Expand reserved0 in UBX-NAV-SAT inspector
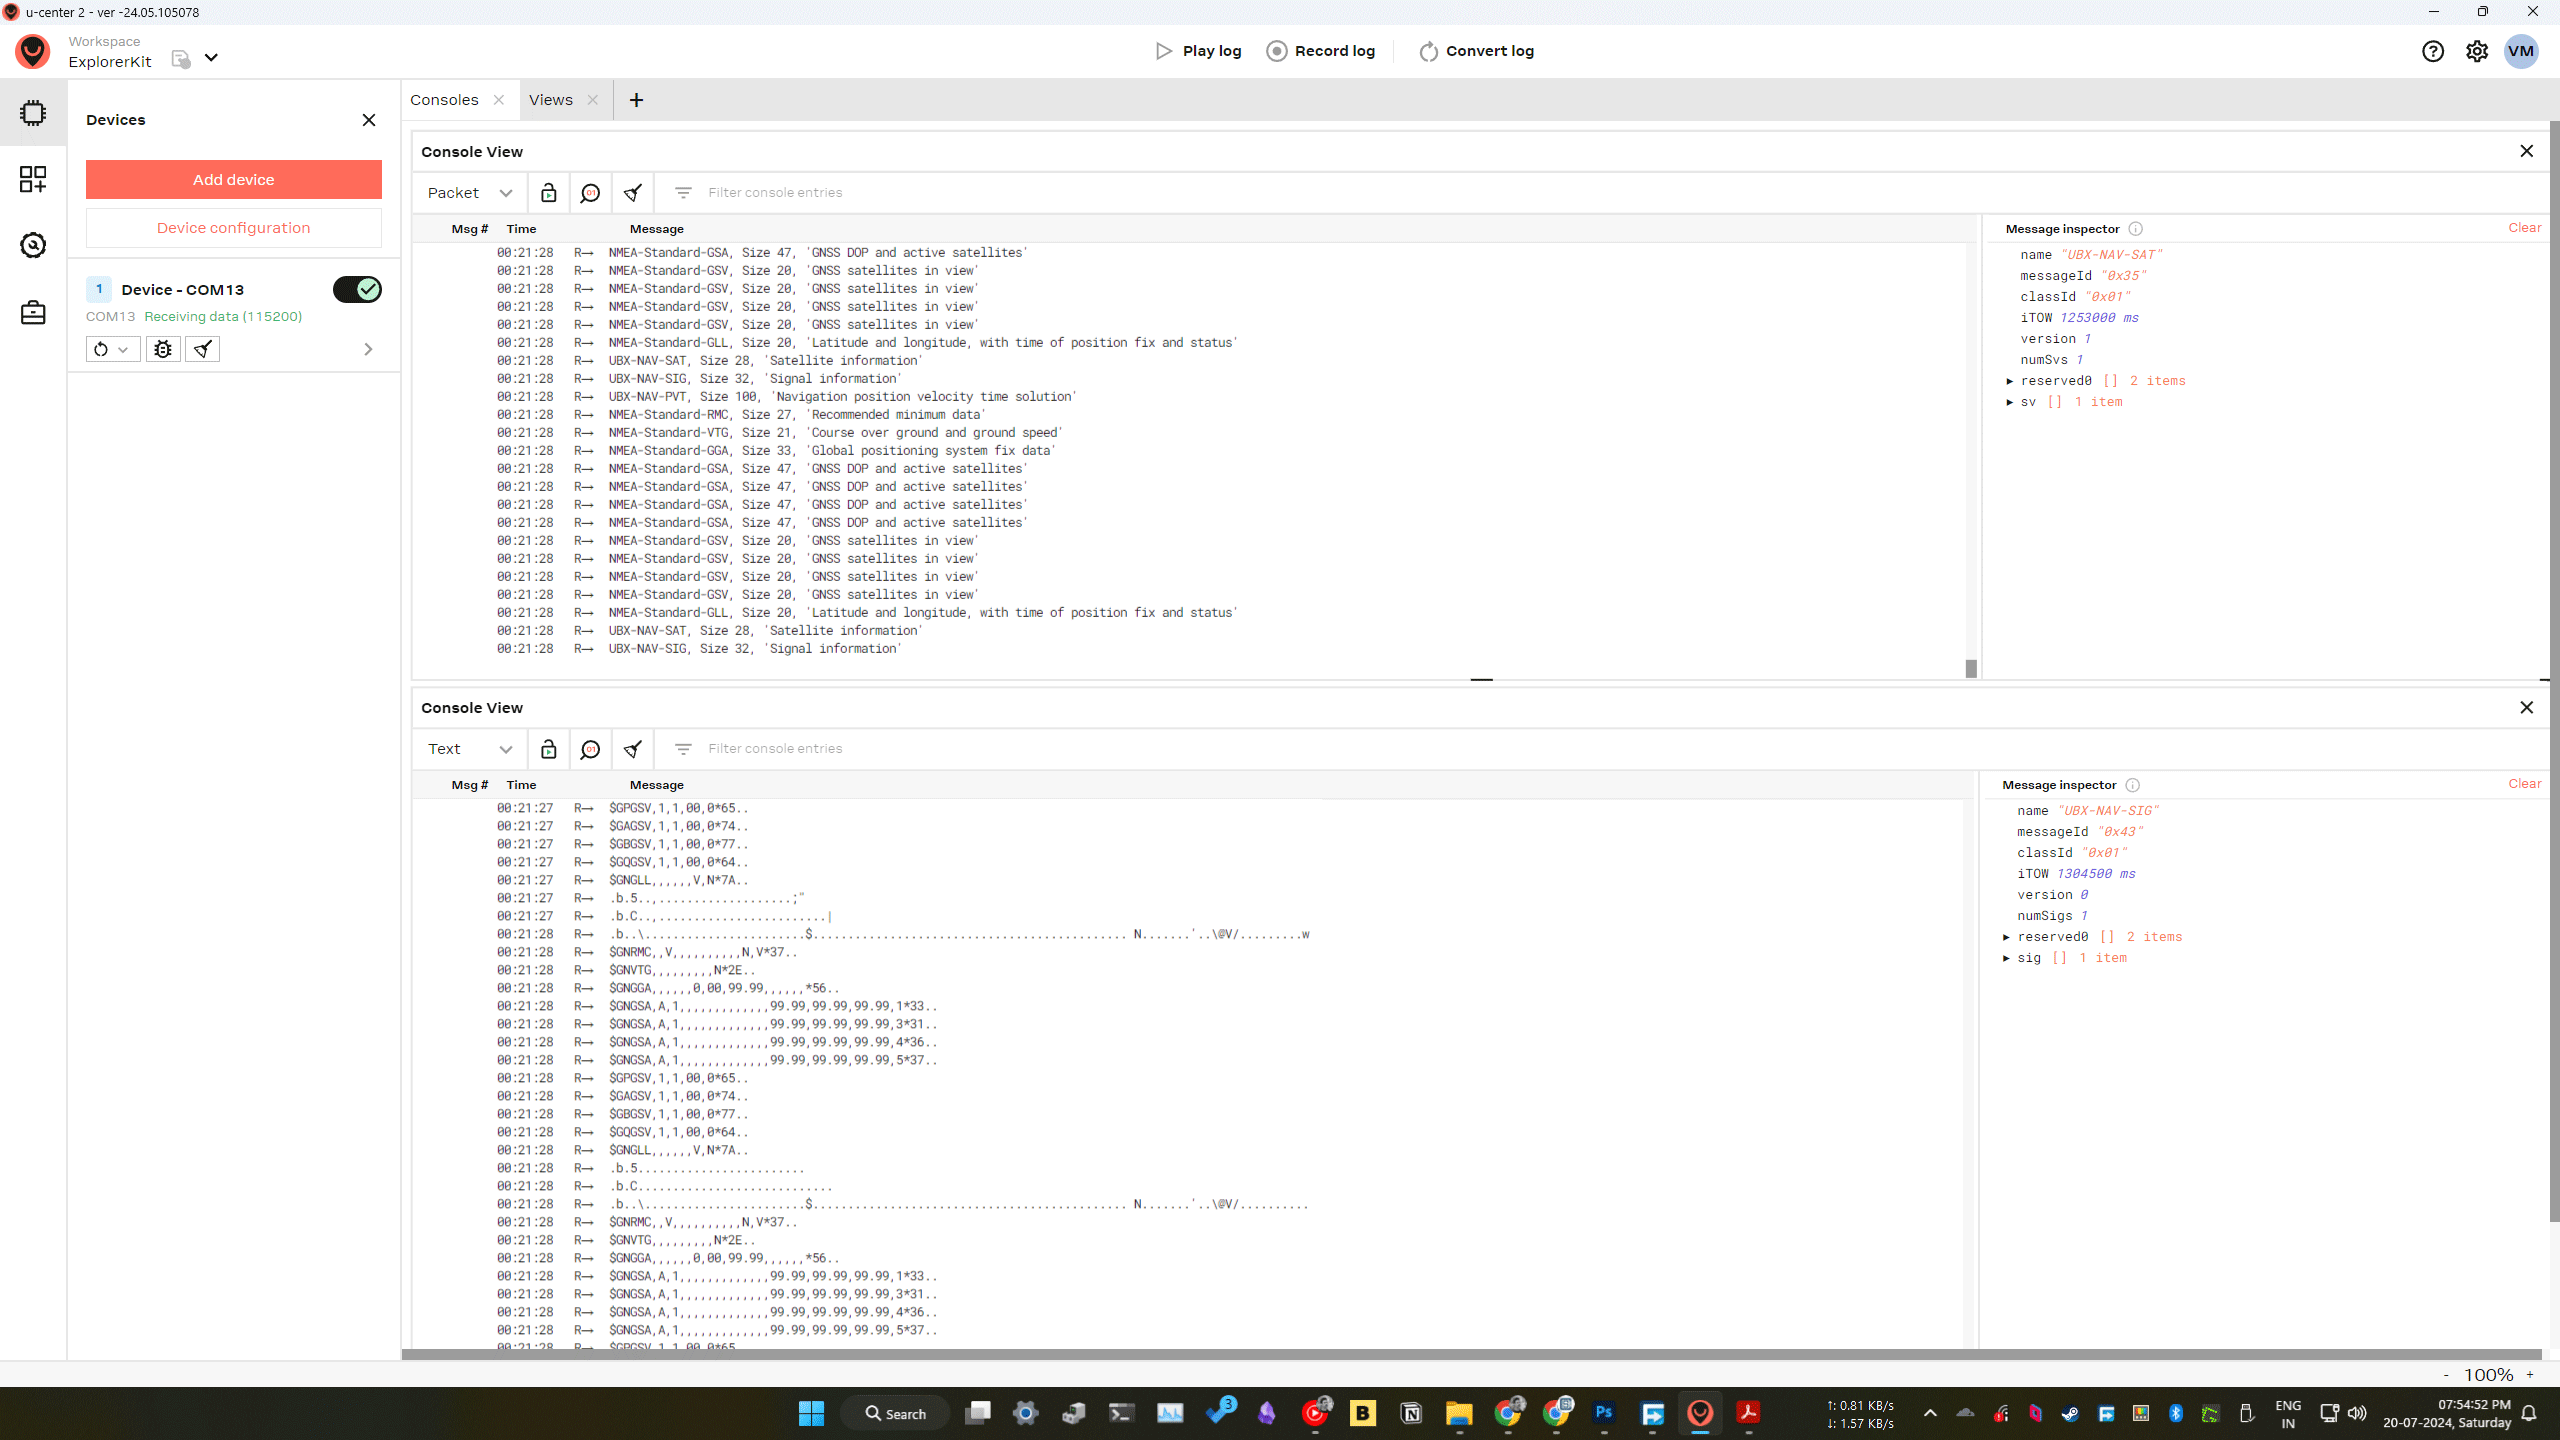Screen dimensions: 2560x1440 pos(2010,381)
